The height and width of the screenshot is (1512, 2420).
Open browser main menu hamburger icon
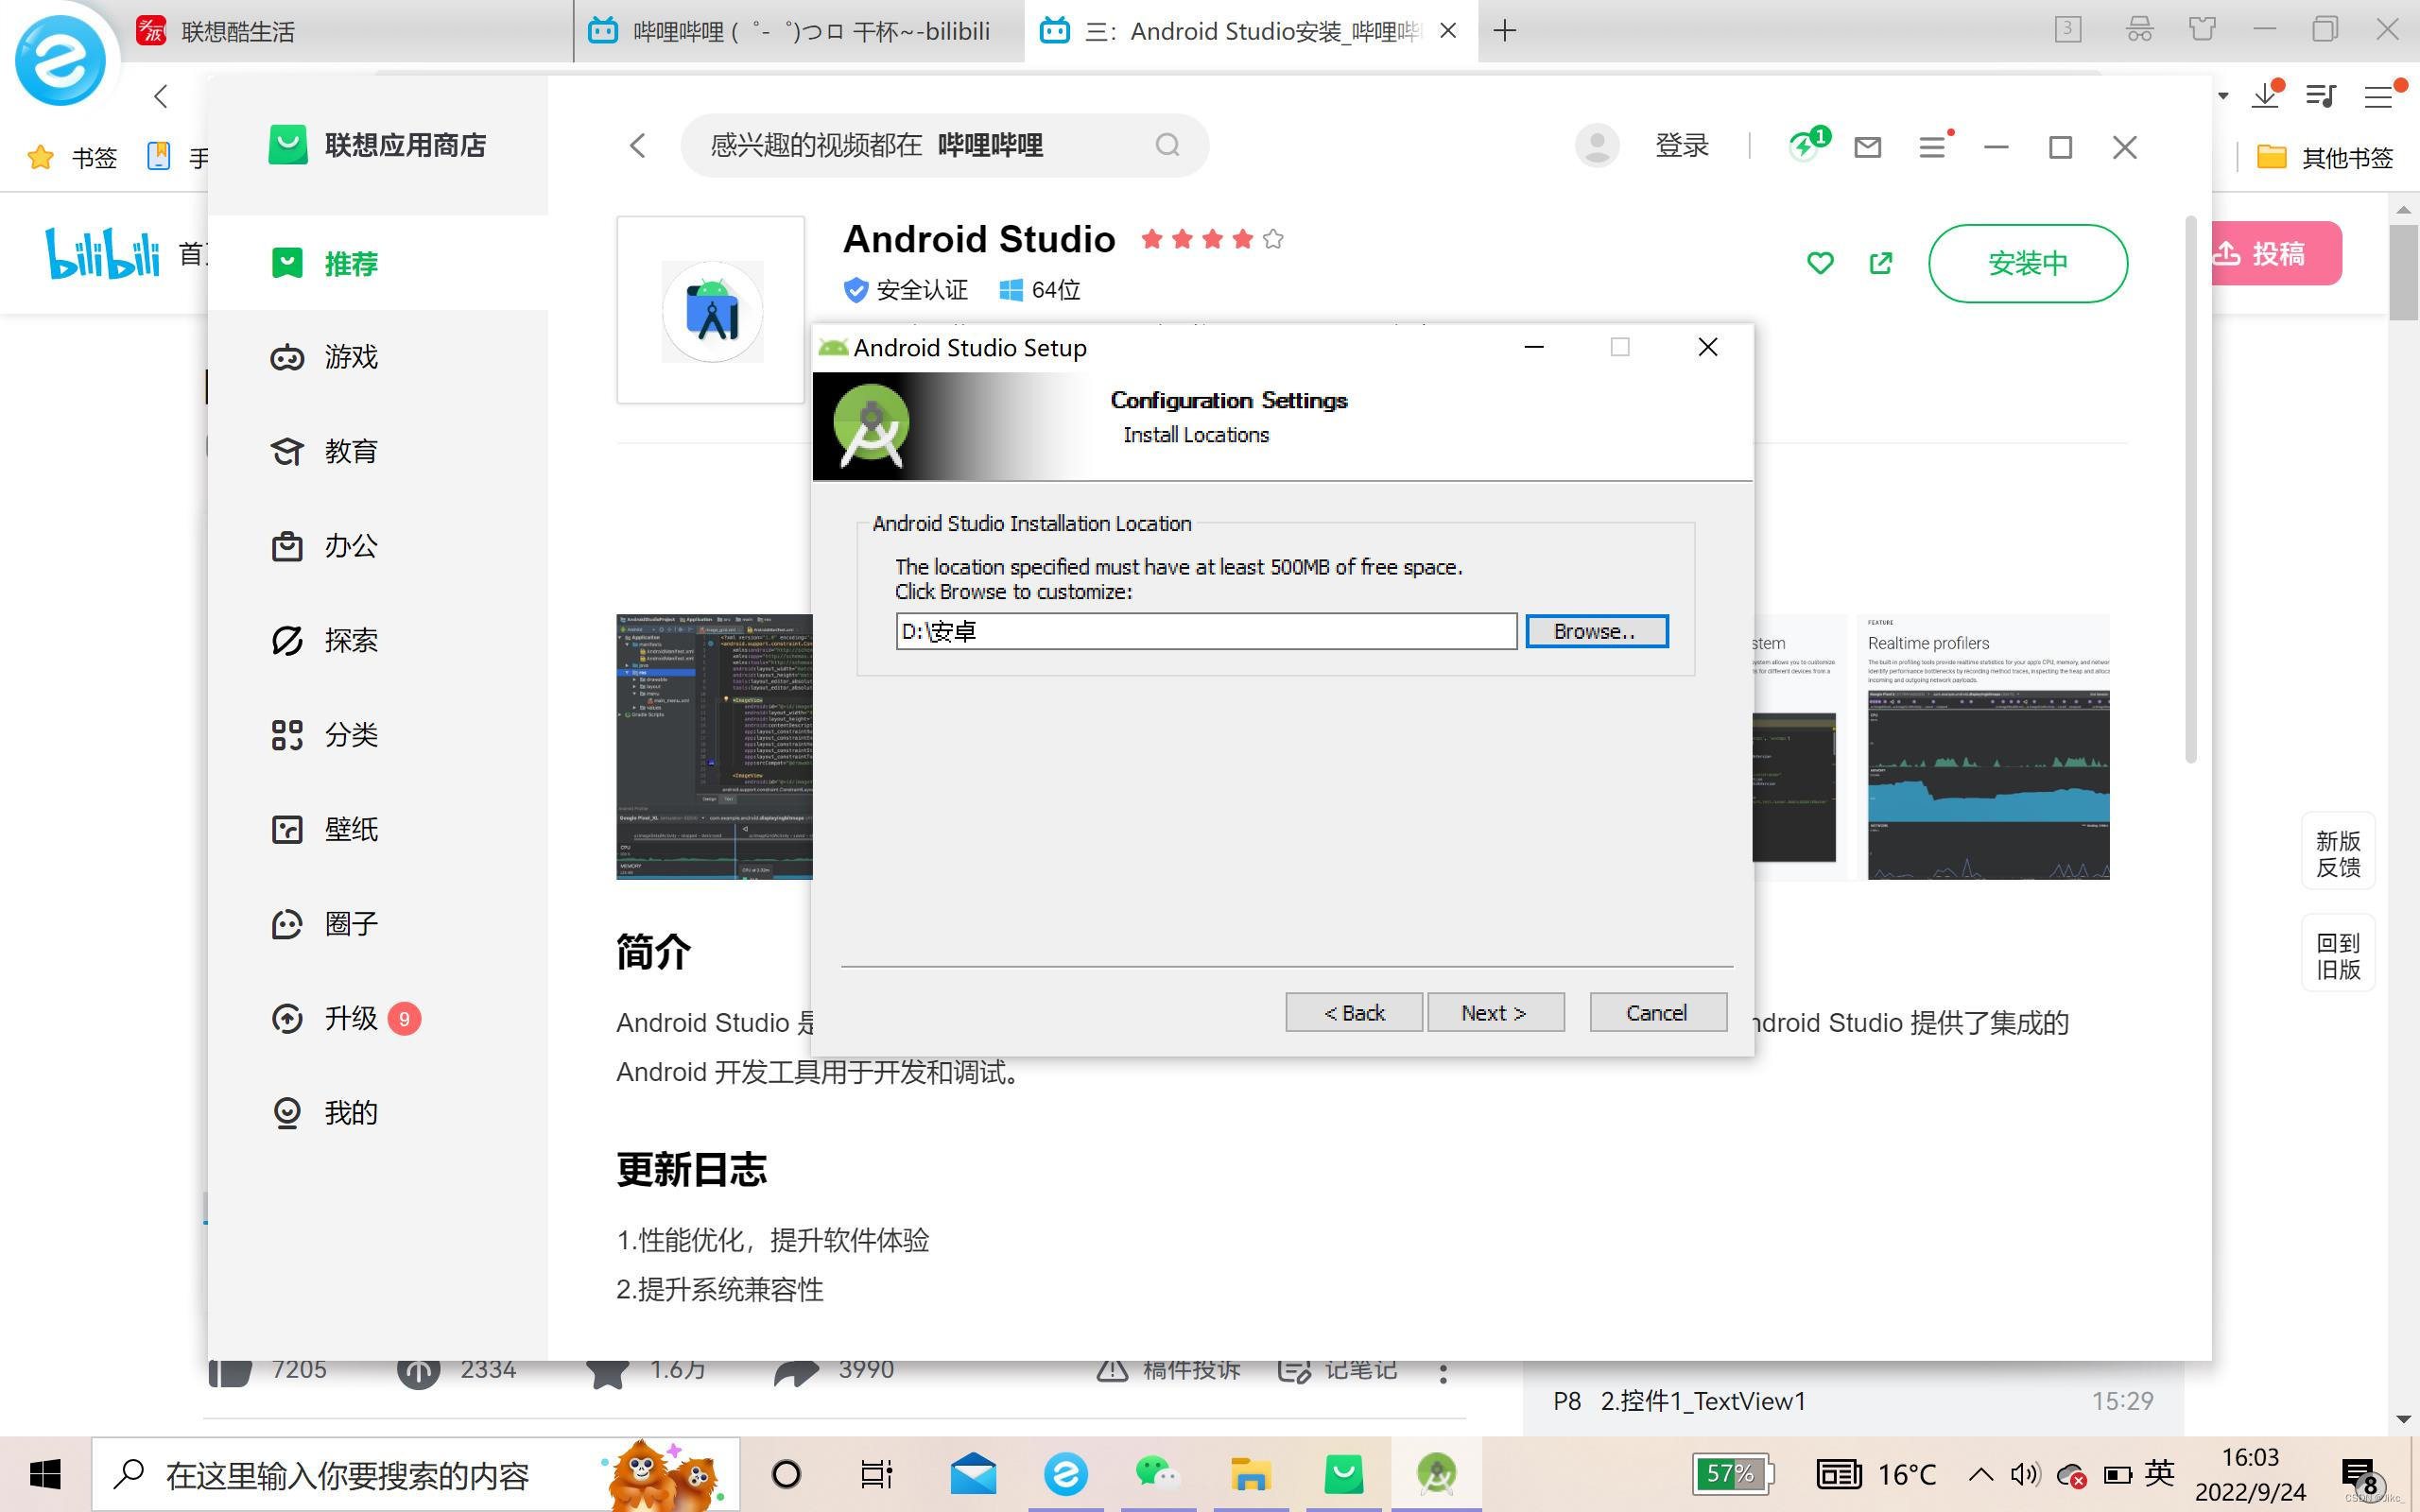point(2380,95)
